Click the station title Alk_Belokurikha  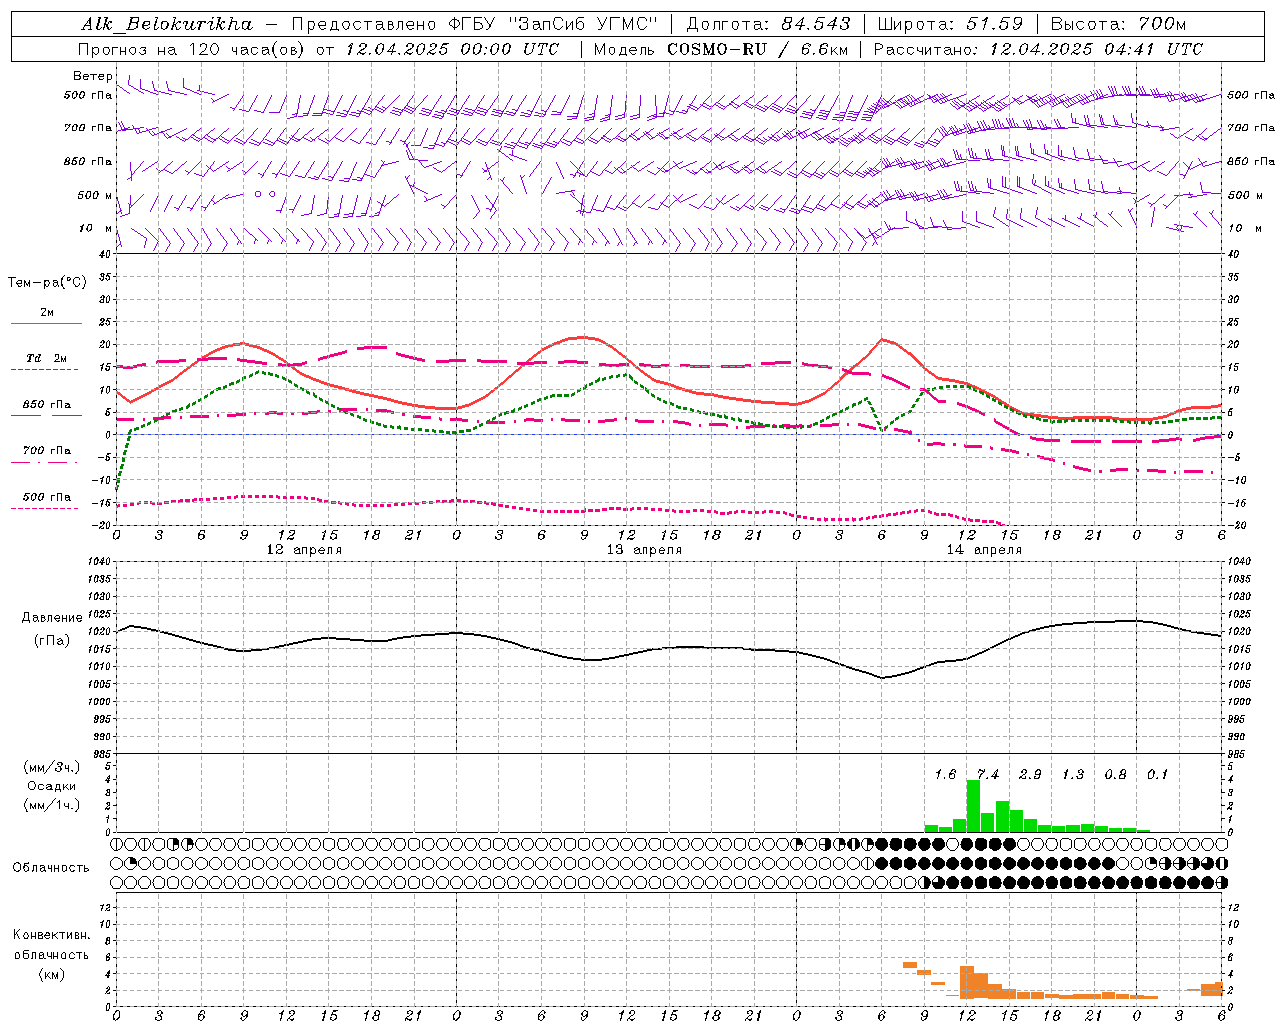[x=167, y=24]
